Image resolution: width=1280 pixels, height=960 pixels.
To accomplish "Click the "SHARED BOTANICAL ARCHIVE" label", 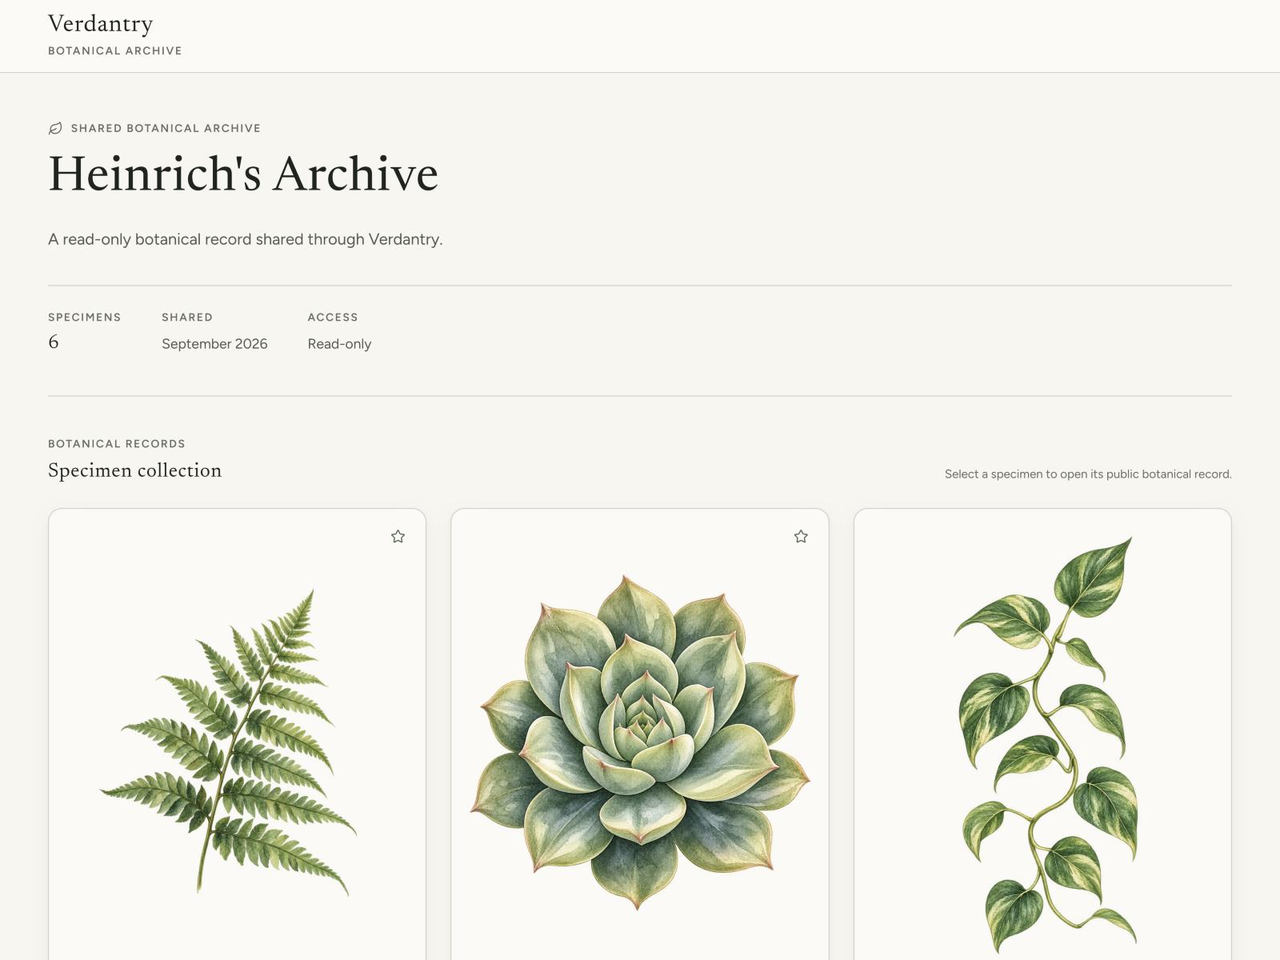I will pyautogui.click(x=166, y=128).
